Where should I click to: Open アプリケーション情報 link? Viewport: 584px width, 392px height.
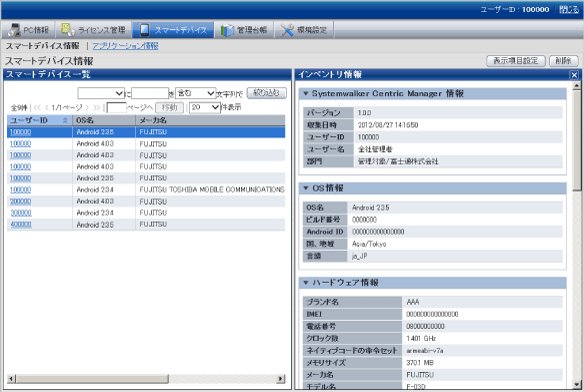[x=125, y=46]
